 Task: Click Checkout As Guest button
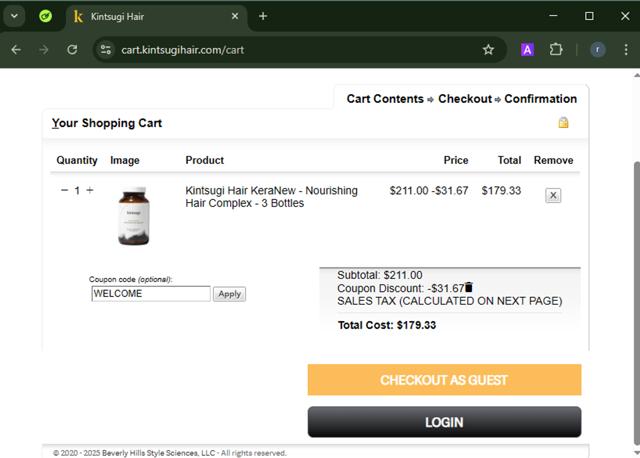point(444,380)
